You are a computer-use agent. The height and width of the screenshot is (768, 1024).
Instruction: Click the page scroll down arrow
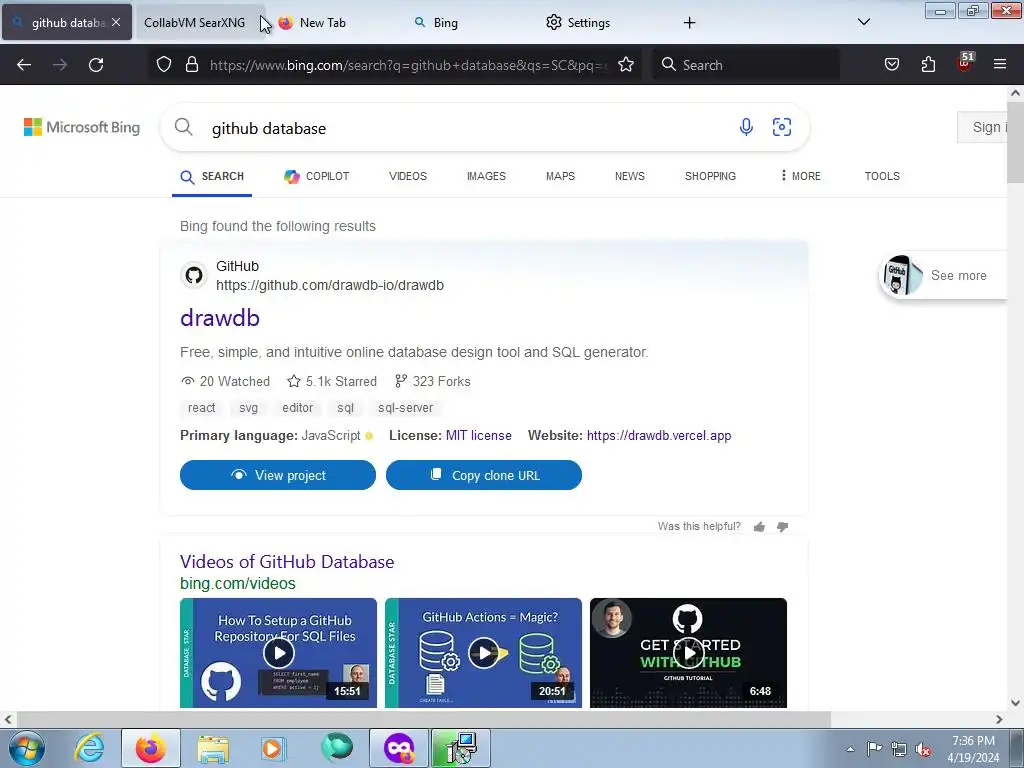click(1015, 703)
